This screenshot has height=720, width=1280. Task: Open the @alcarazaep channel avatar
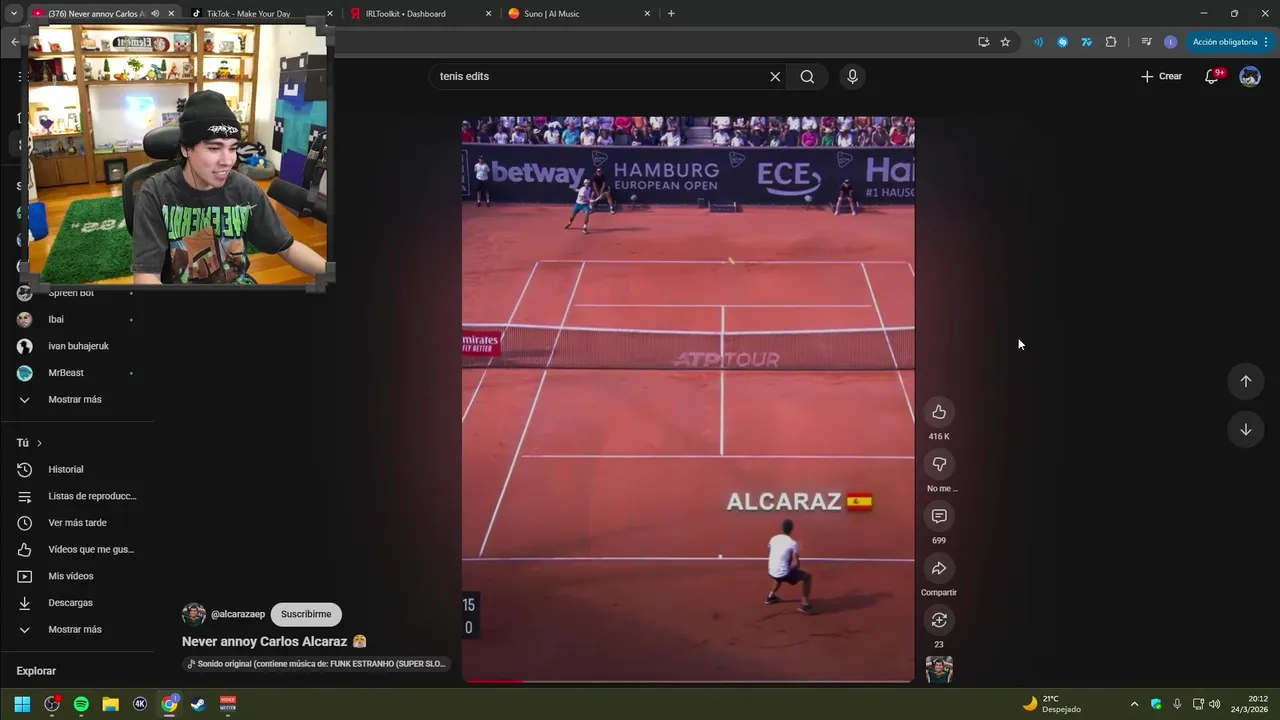[194, 614]
